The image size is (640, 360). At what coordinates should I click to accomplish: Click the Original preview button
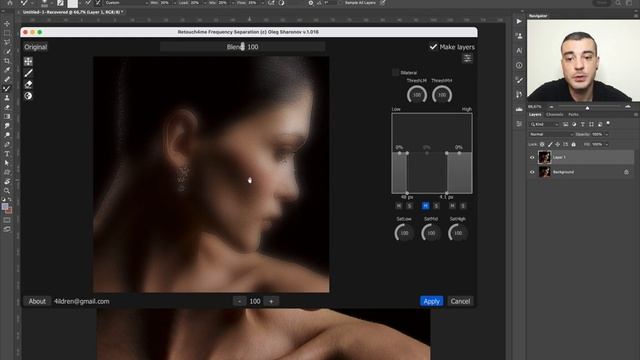click(36, 47)
